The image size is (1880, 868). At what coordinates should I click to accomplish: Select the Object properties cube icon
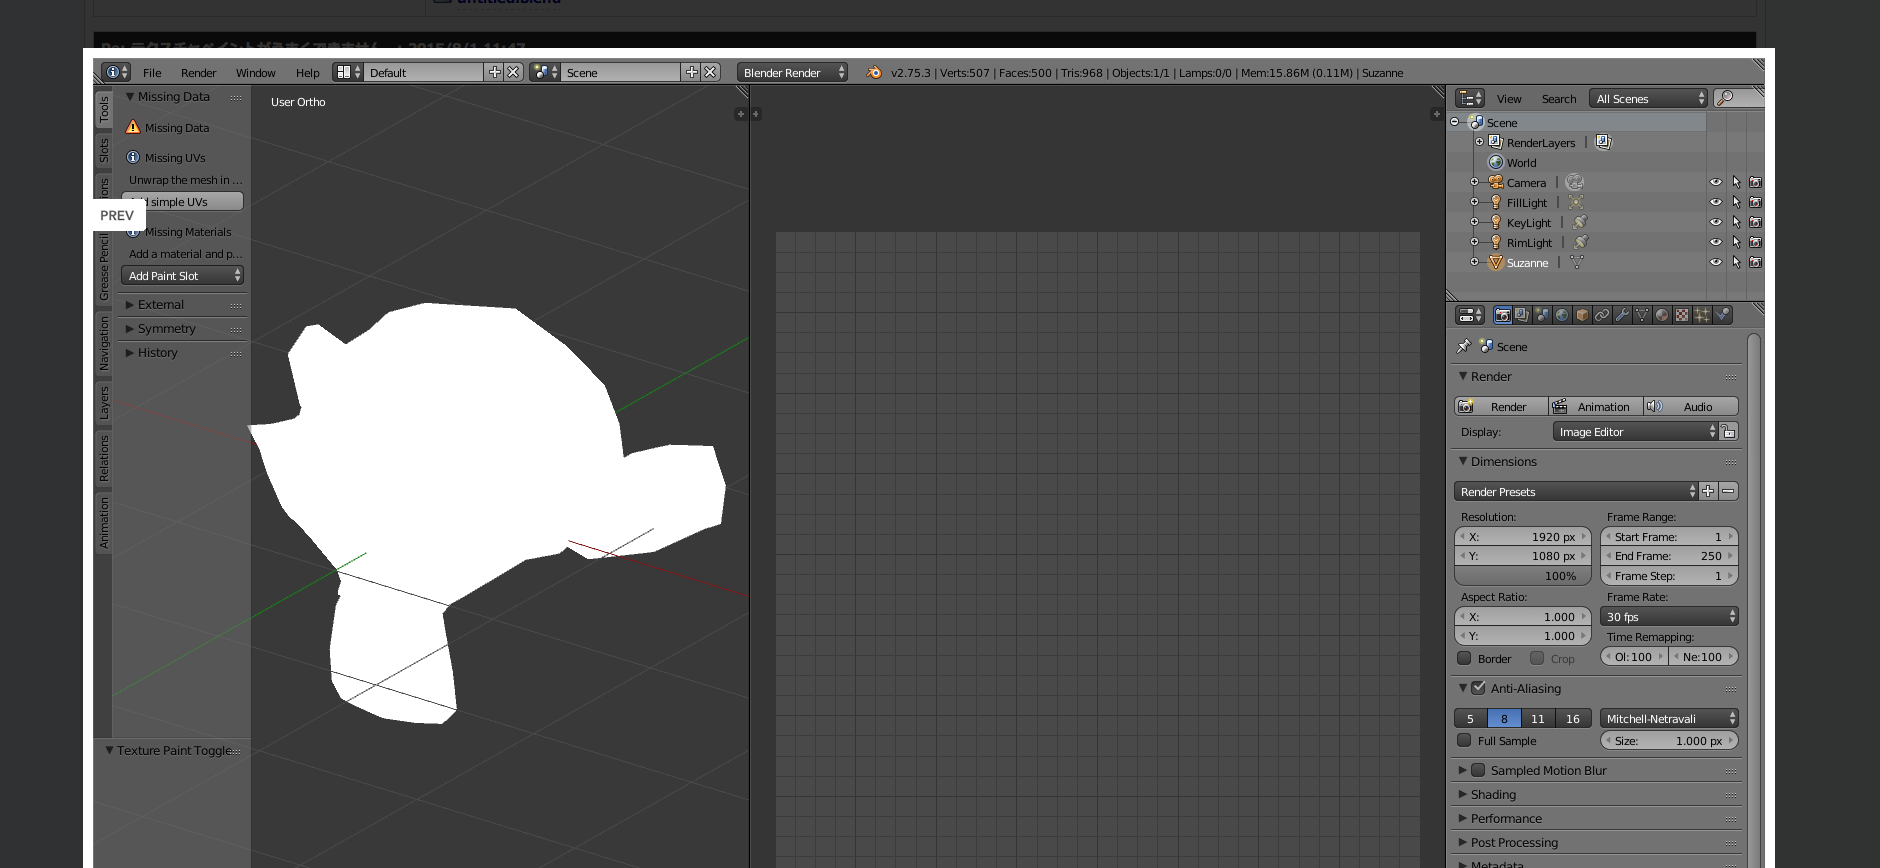click(1582, 315)
